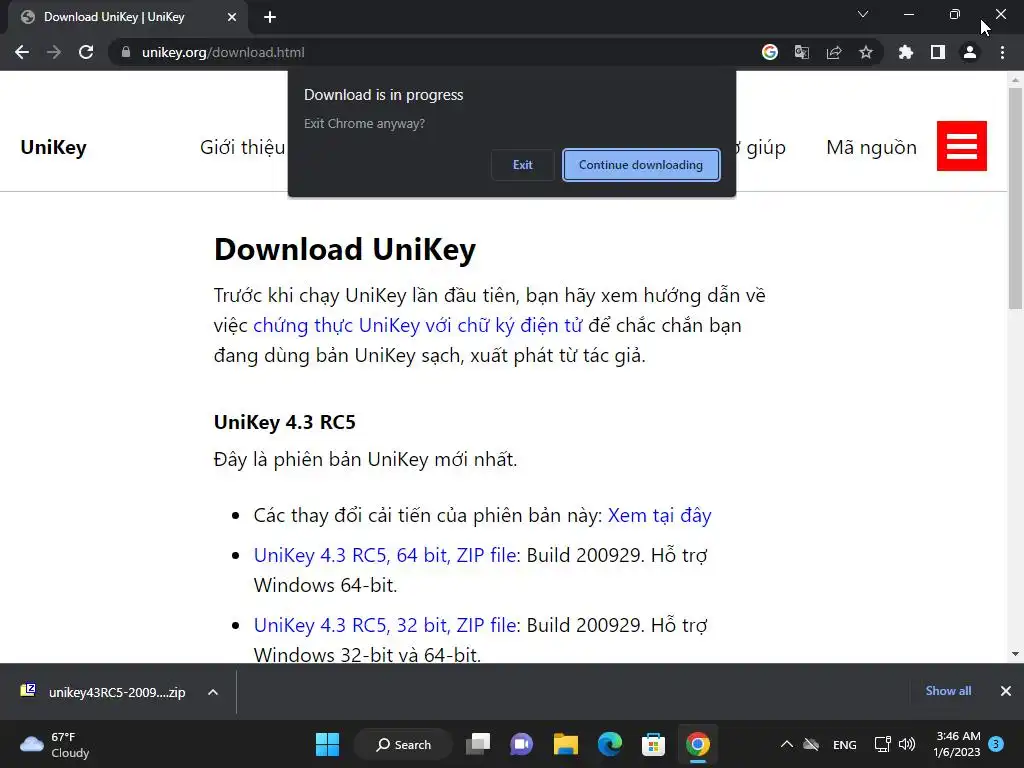Screen dimensions: 1024x768
Task: Open the network tray icon
Action: [882, 744]
